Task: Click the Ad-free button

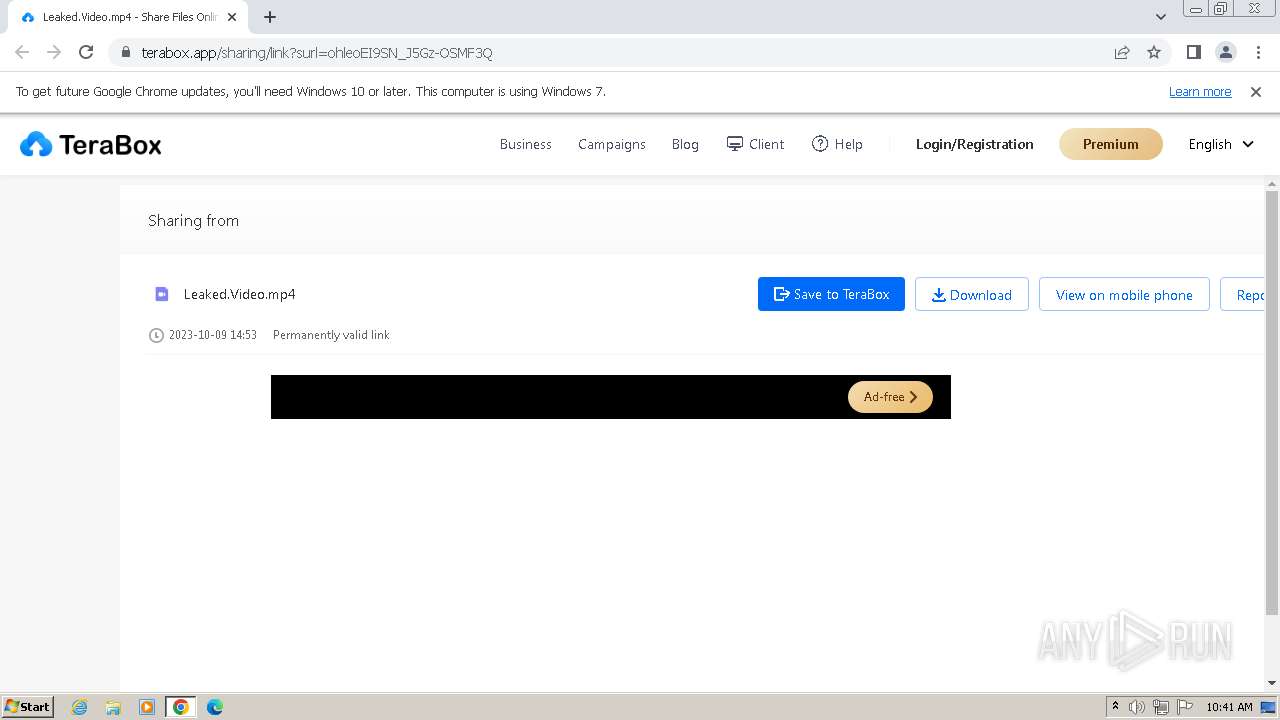Action: click(x=890, y=397)
